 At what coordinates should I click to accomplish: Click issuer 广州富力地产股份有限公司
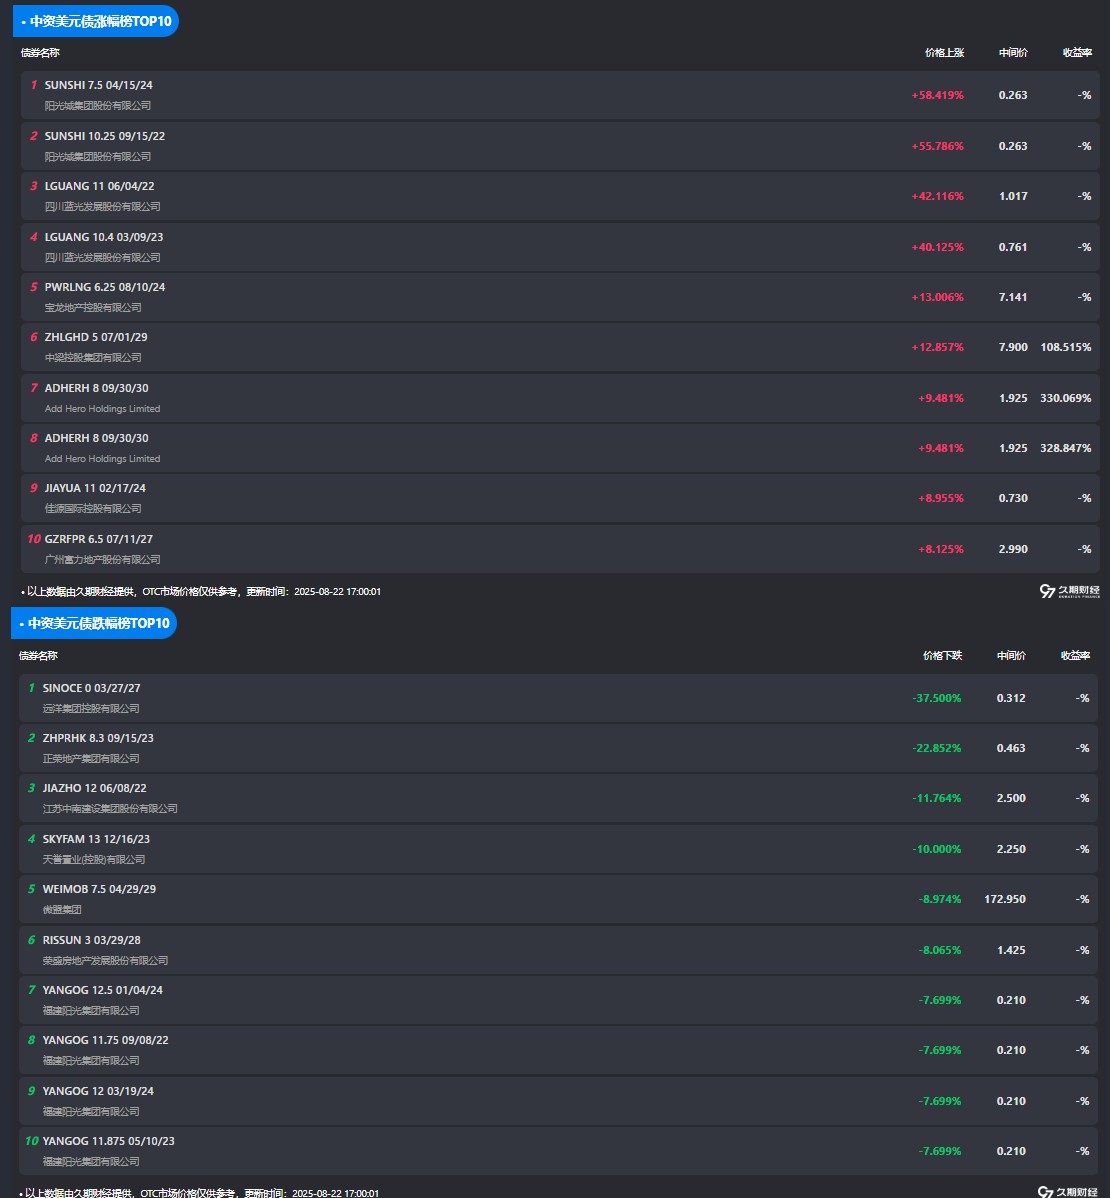coord(102,559)
